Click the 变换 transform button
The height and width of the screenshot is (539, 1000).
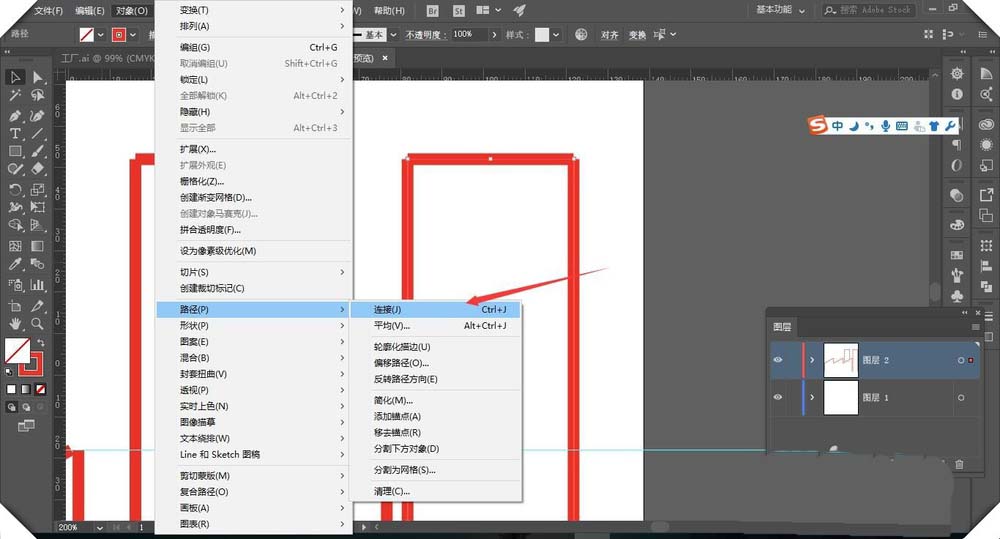637,35
